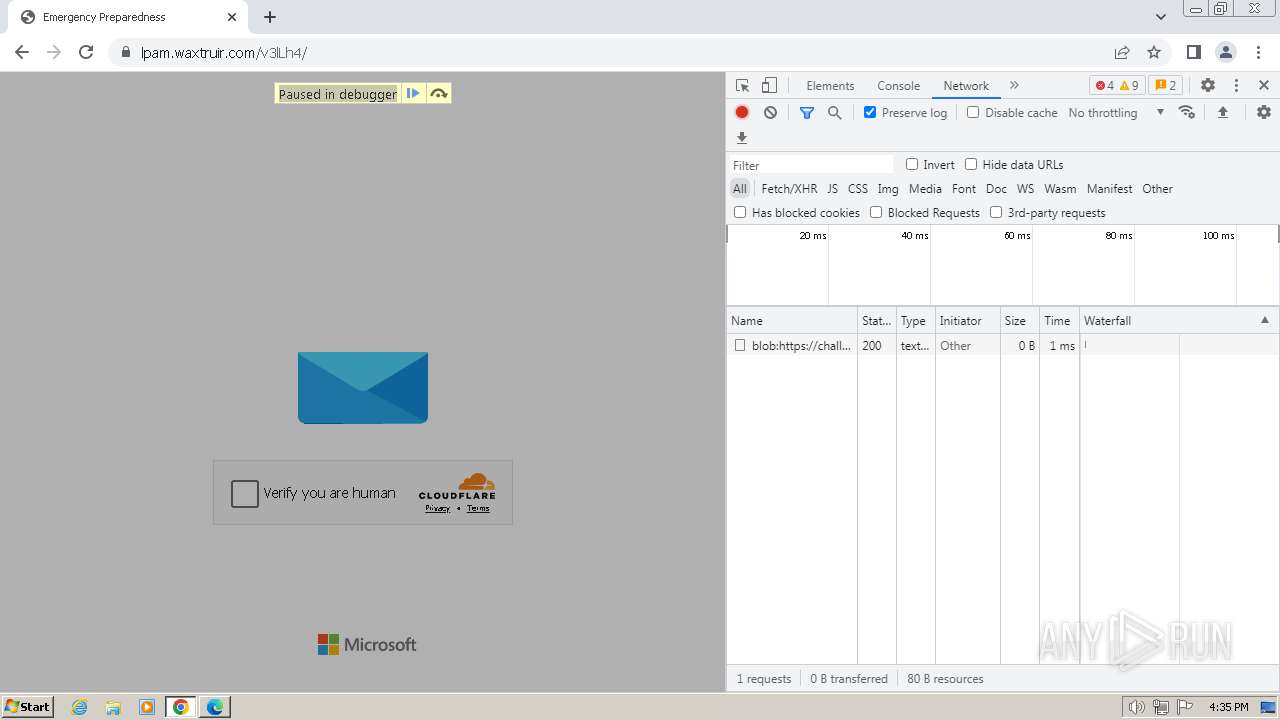This screenshot has height=720, width=1280.
Task: Click the inspect element selector icon
Action: pyautogui.click(x=742, y=86)
